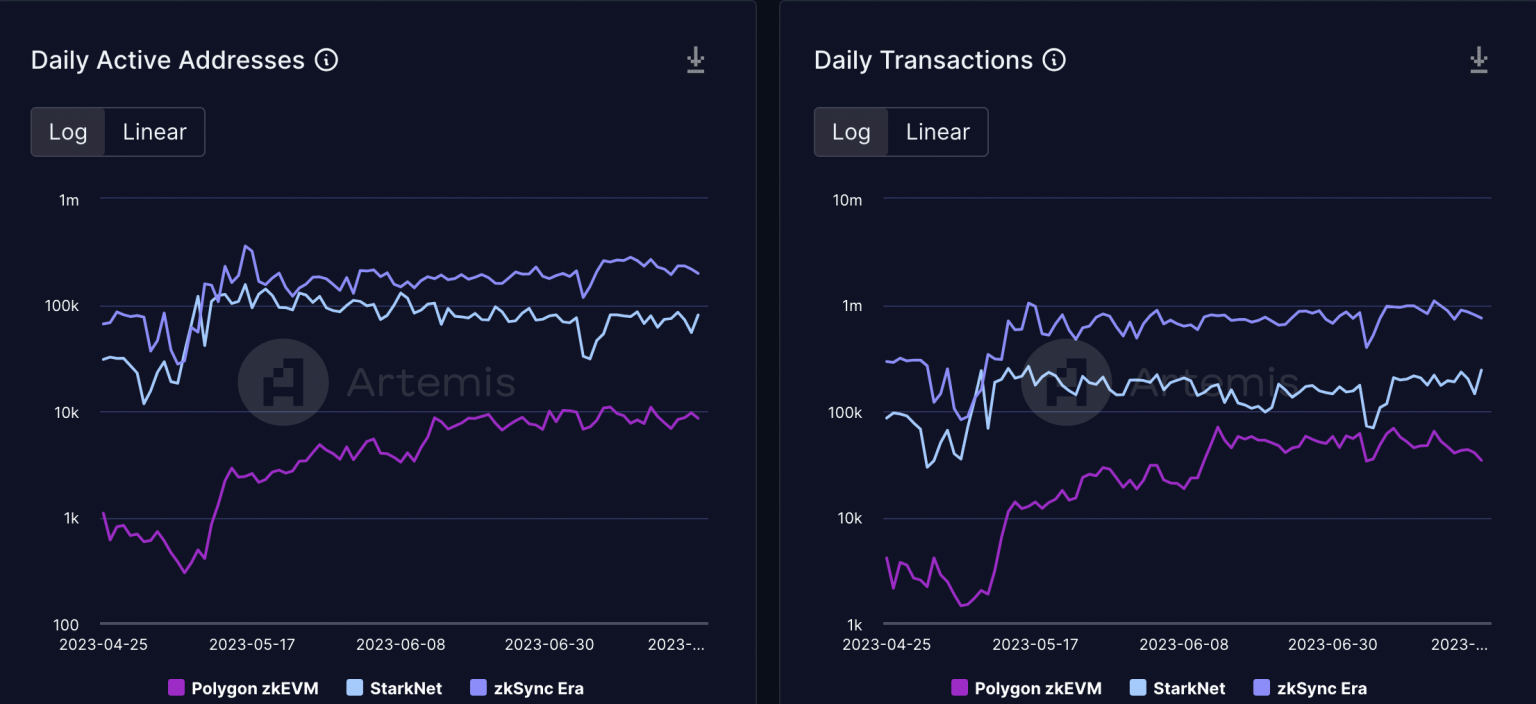
Task: Click Artemis watermark logo in Transactions chart
Action: [1066, 382]
